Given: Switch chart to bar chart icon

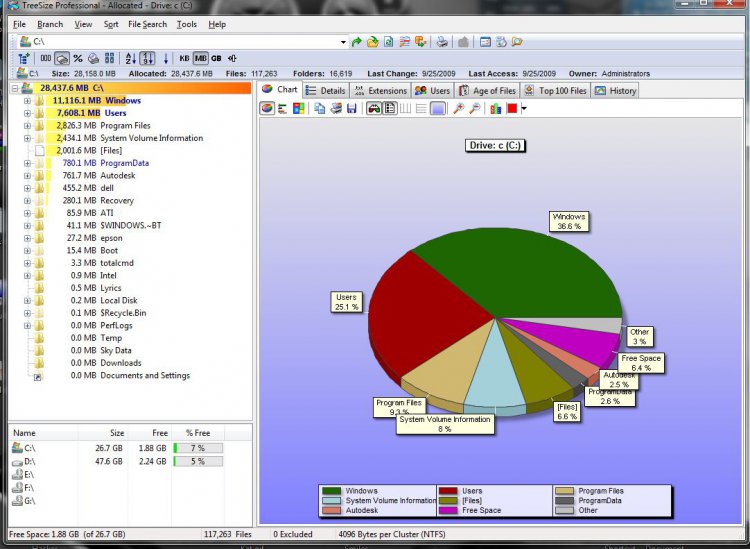Looking at the screenshot, I should pos(283,109).
